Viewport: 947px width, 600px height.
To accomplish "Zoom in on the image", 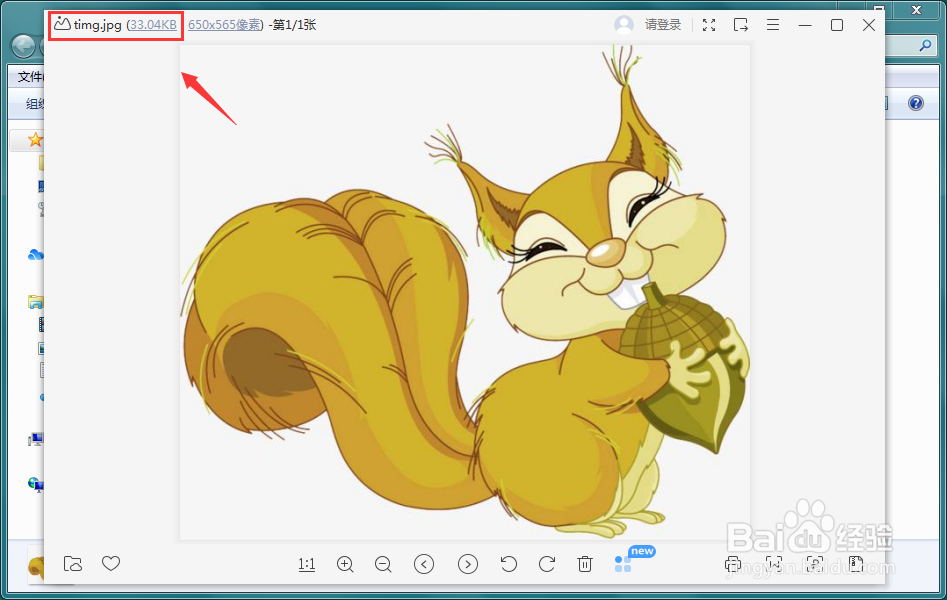I will pos(345,564).
